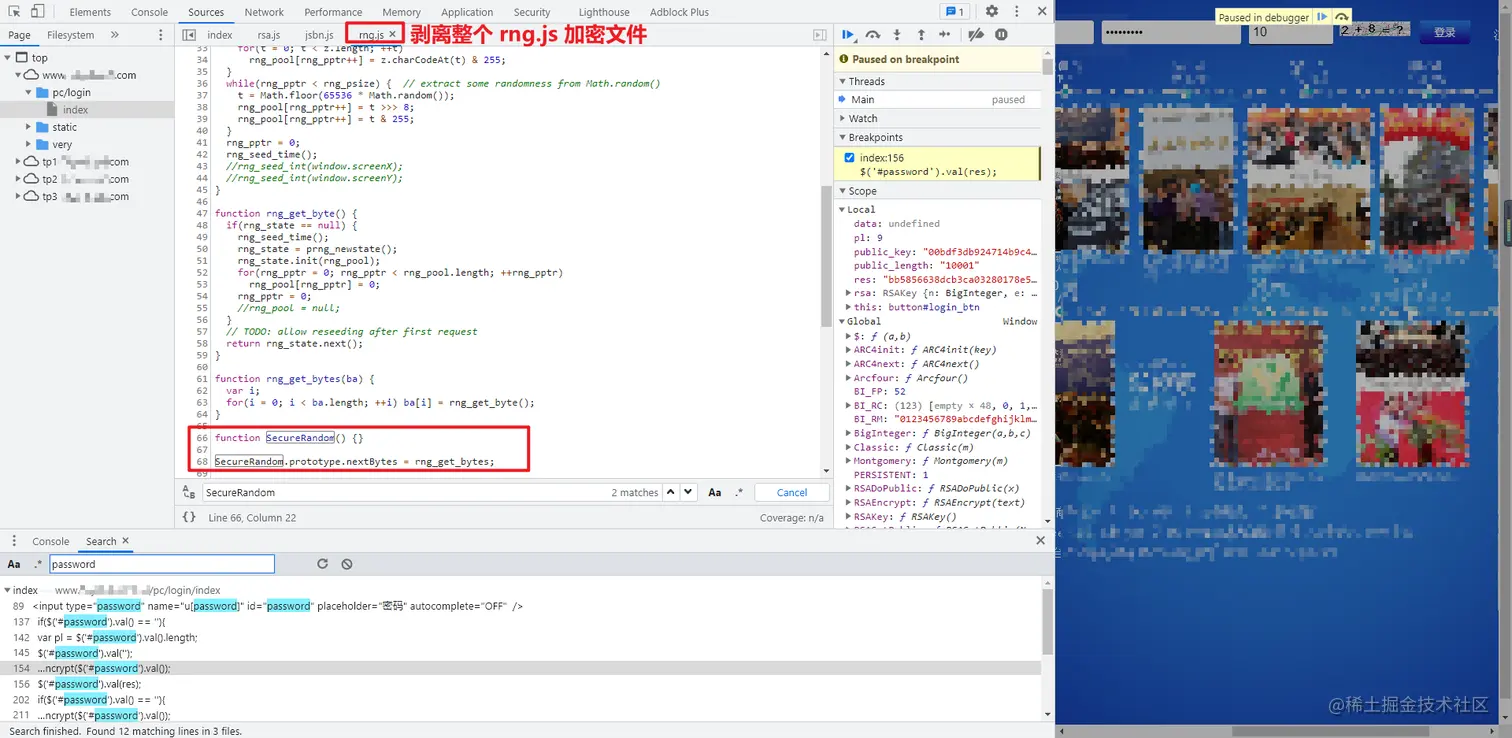Expand the rsa: RSAKey scope variable
Viewport: 1512px width, 738px height.
(847, 293)
